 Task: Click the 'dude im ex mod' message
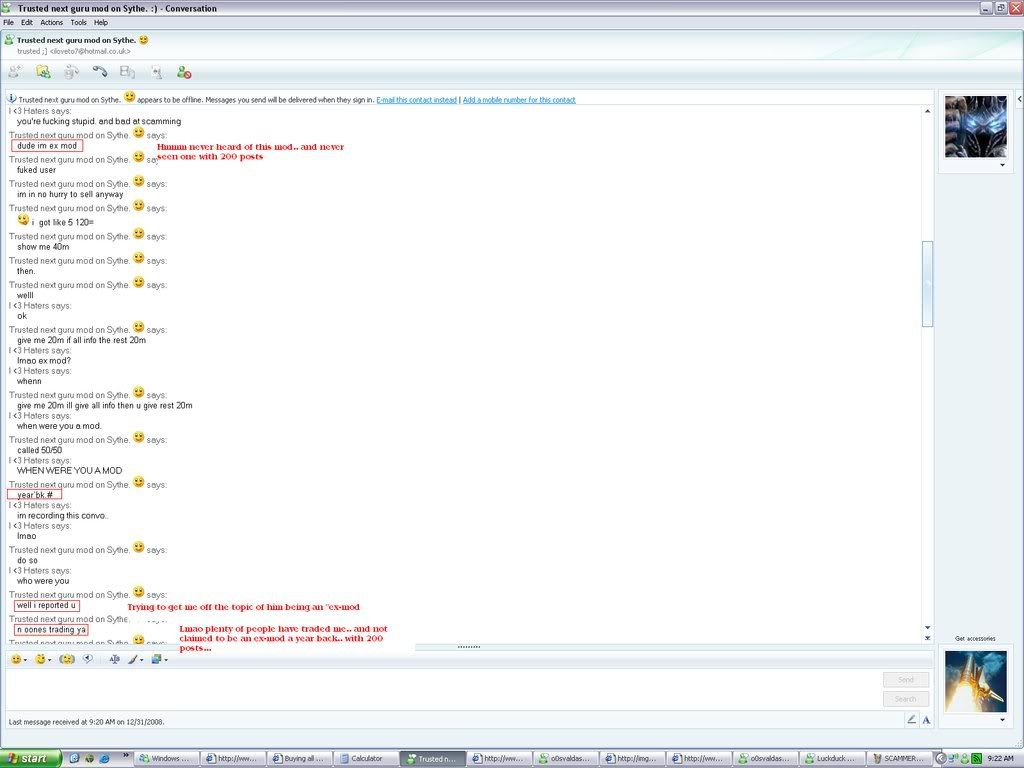(47, 146)
